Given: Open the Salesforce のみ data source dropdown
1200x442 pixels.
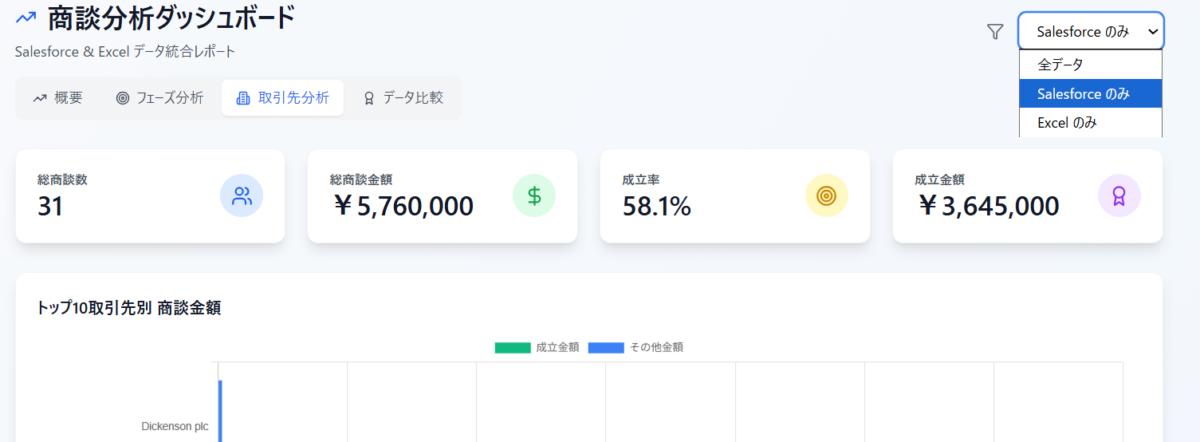Looking at the screenshot, I should (1091, 31).
